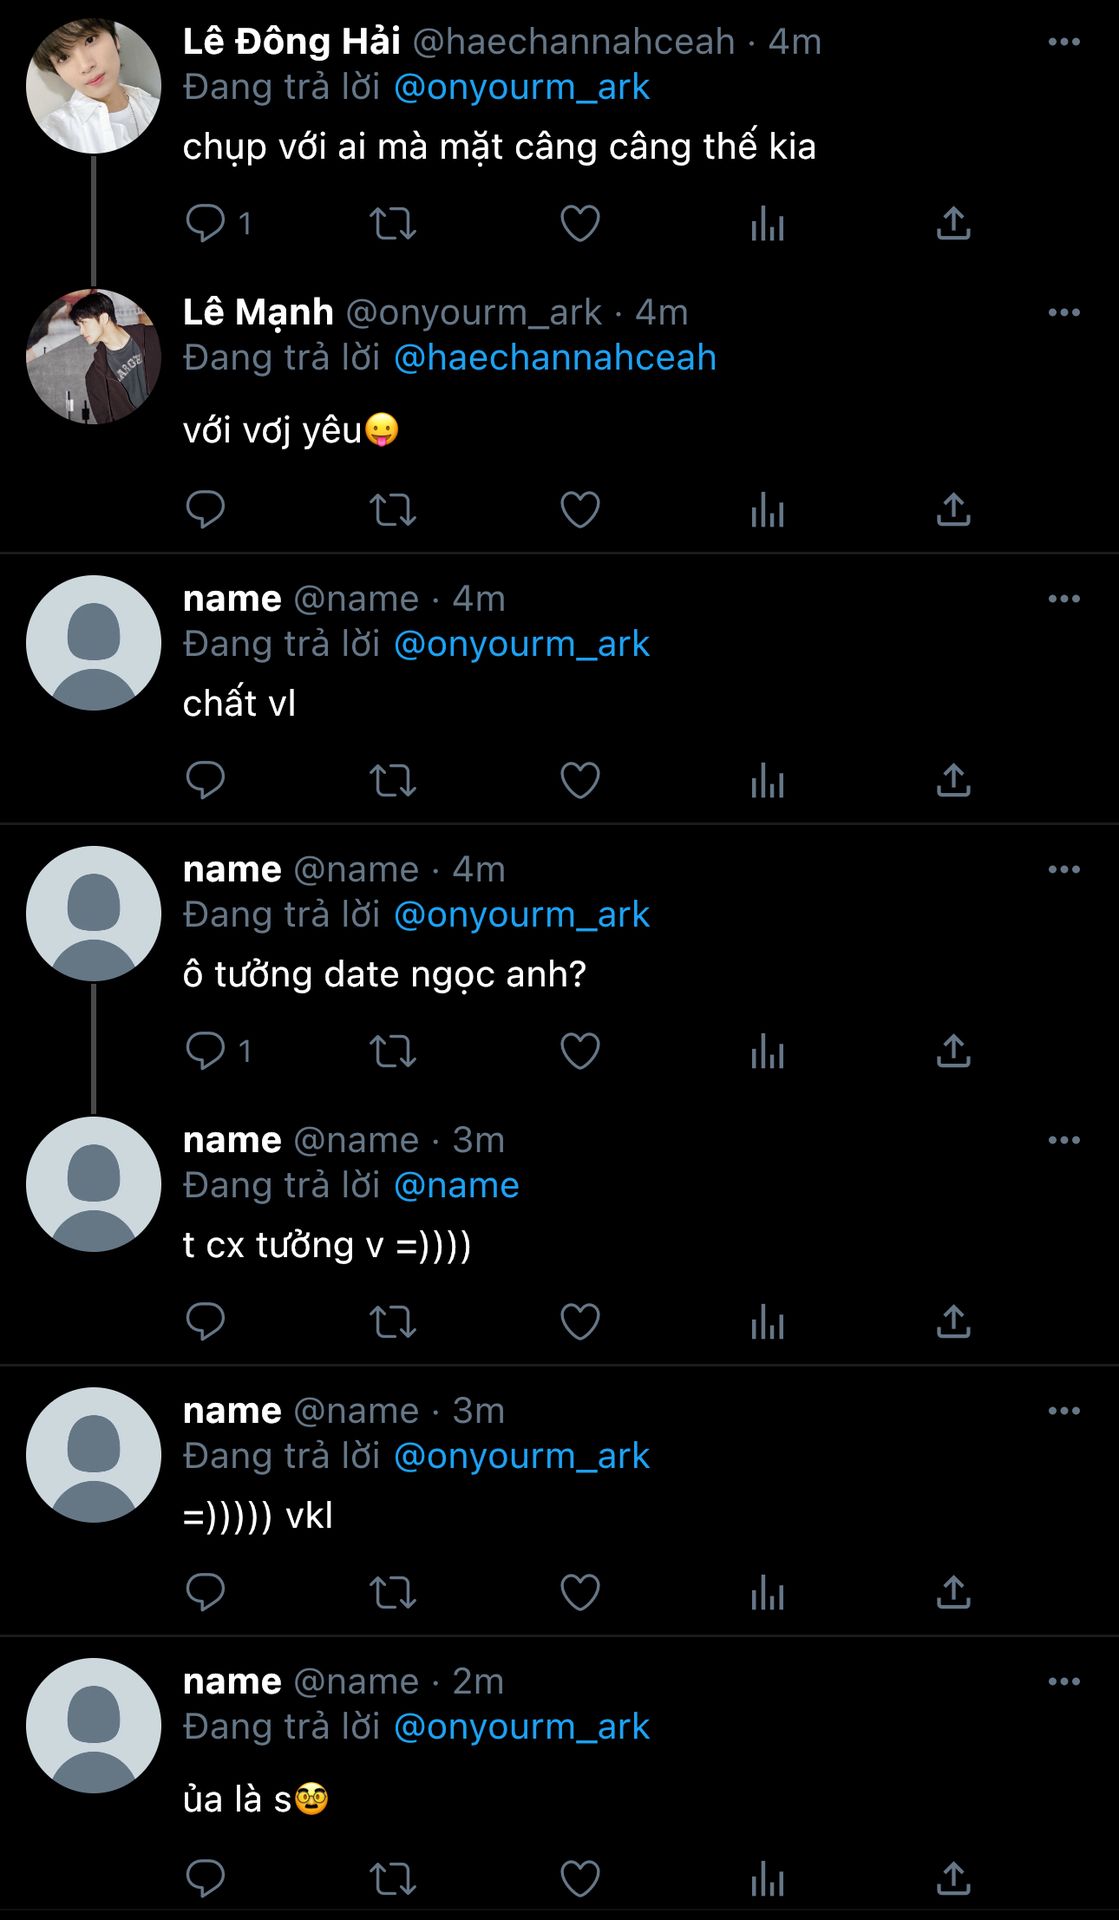Open Lê Đông Hải's profile picture
The image size is (1119, 1920).
[93, 86]
